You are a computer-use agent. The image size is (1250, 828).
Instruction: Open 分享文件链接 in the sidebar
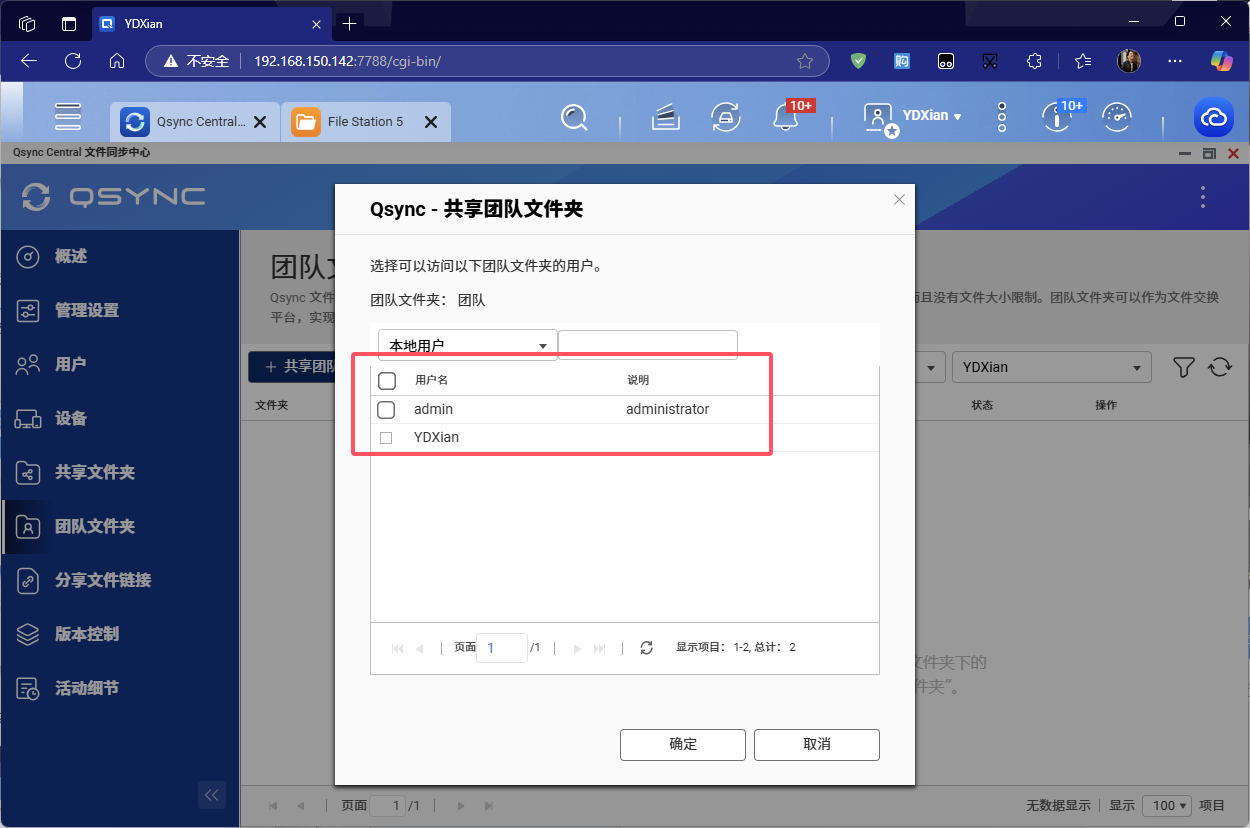click(x=120, y=581)
